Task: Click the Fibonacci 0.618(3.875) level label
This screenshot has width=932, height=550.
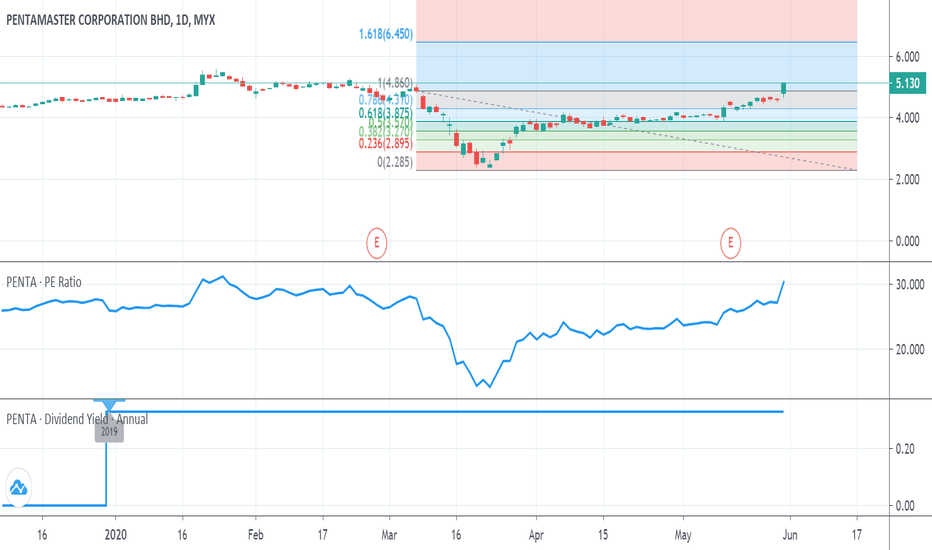Action: (385, 113)
